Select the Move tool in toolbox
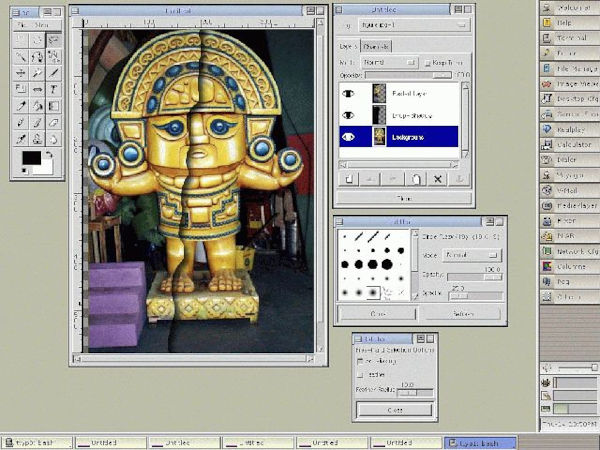The image size is (600, 450). (20, 74)
